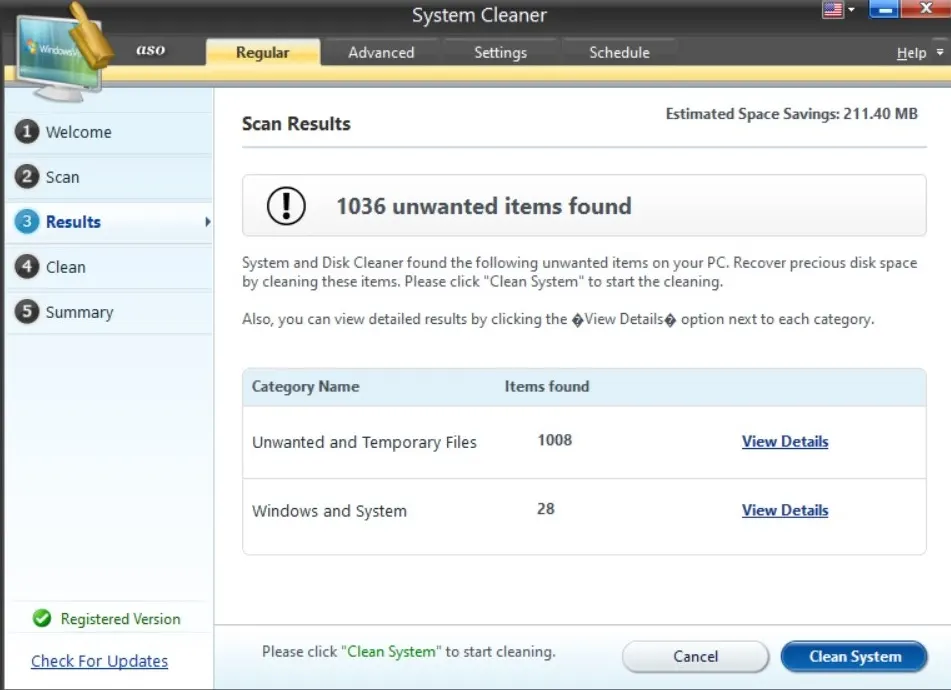Click the number 5 Summary step icon
This screenshot has width=951, height=690.
[x=27, y=312]
